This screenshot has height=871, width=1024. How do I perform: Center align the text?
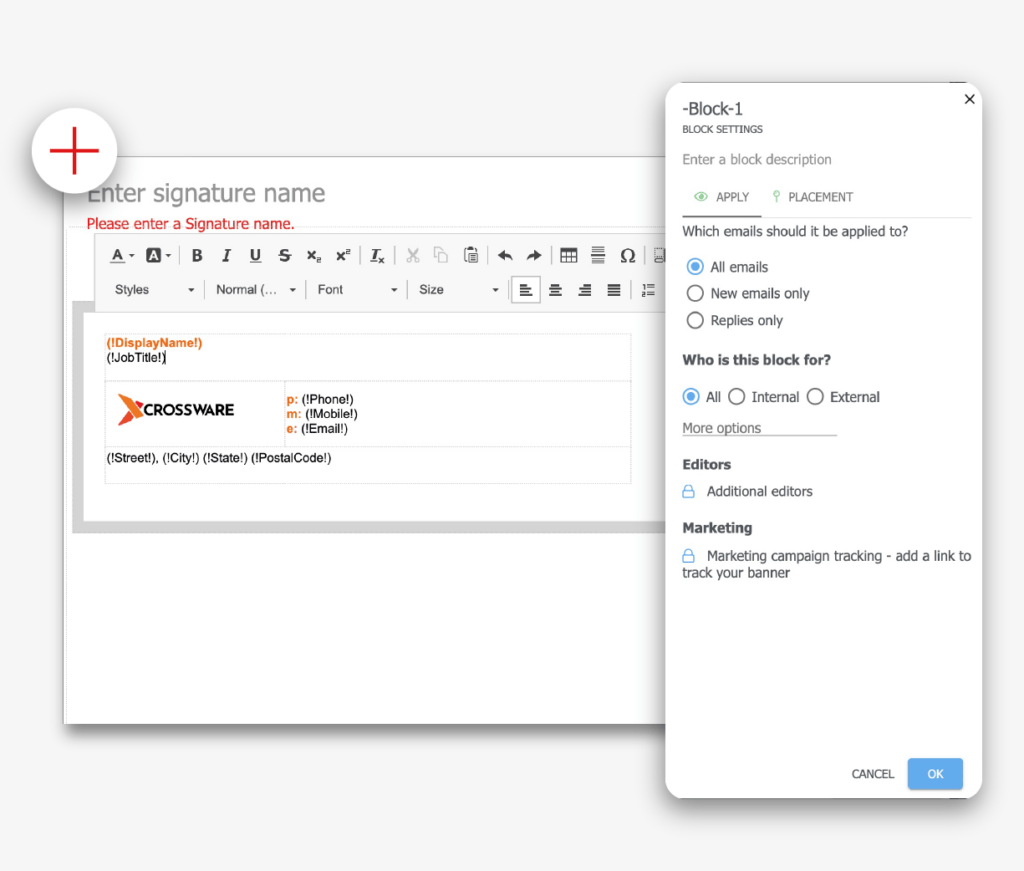click(555, 290)
